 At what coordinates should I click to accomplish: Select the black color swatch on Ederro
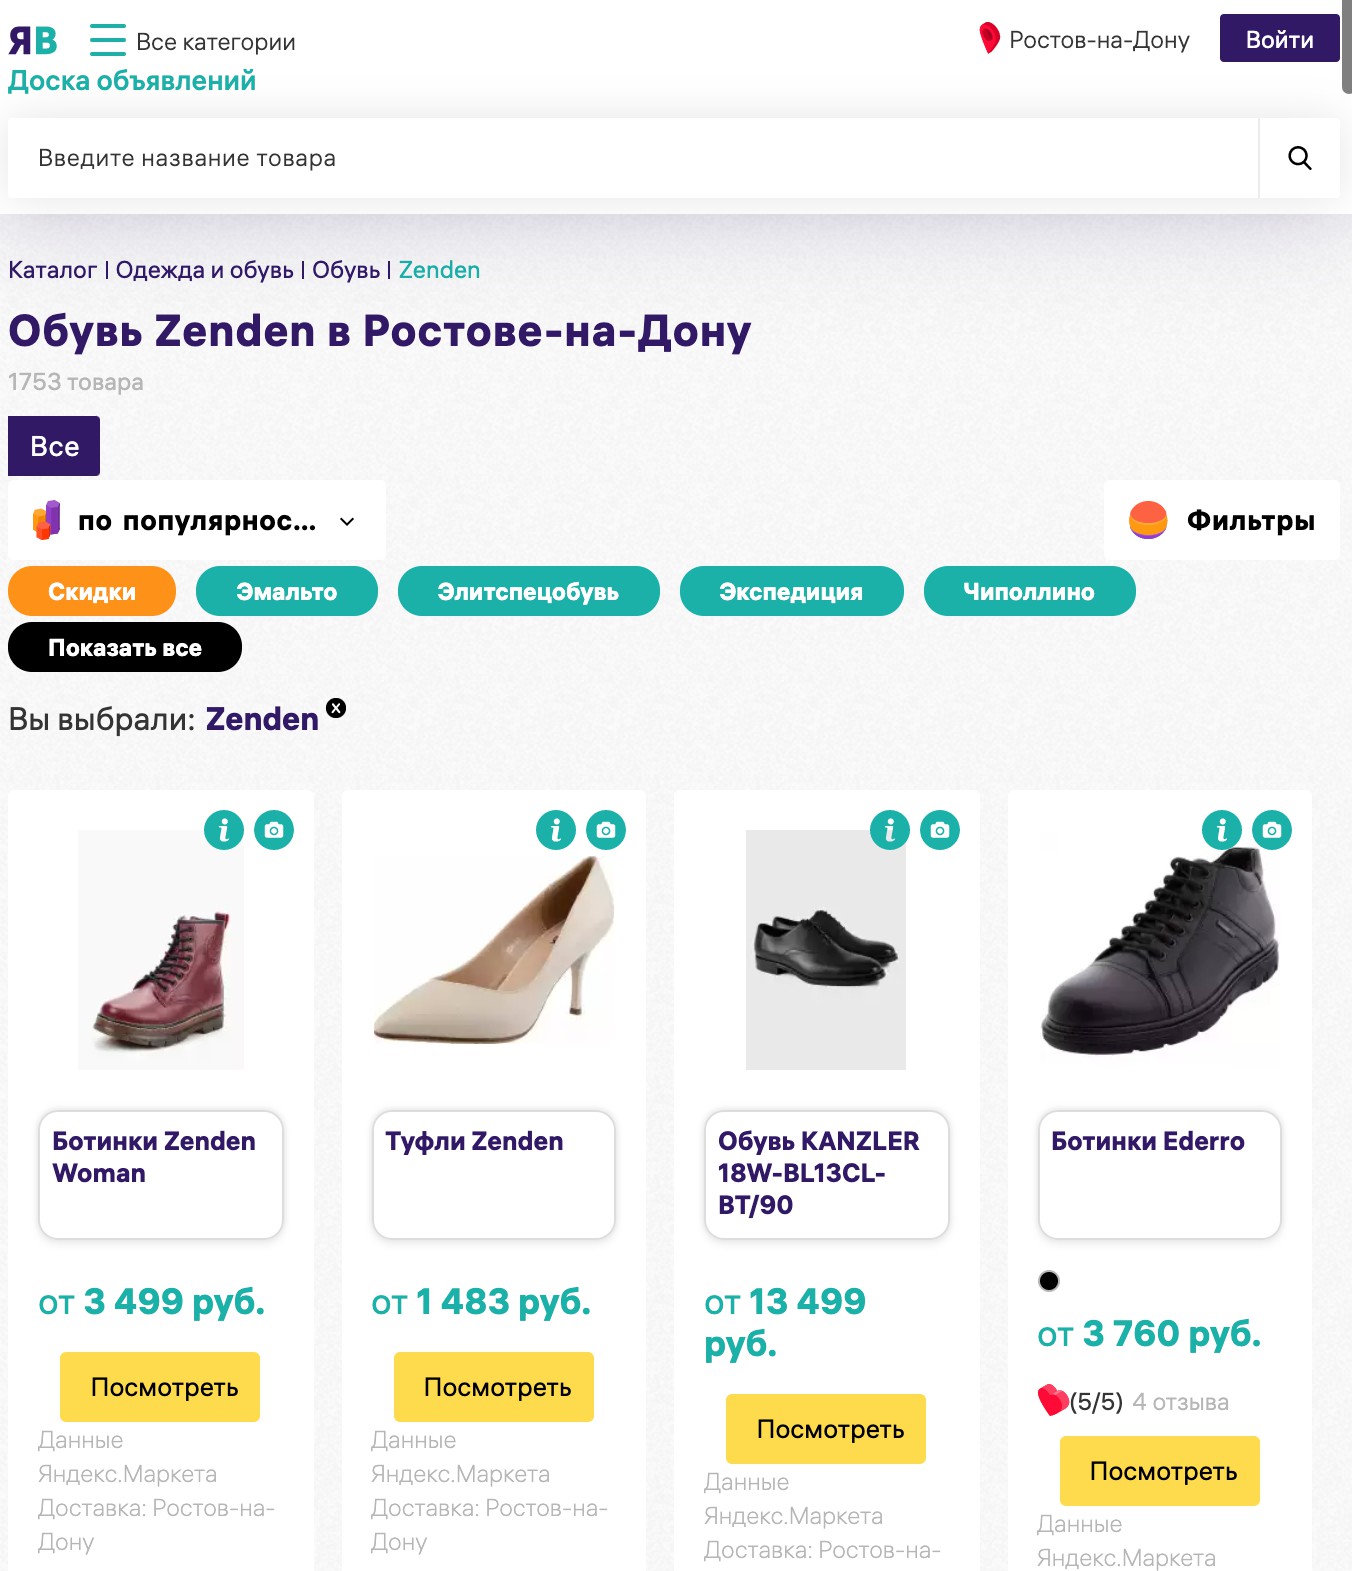(x=1049, y=1281)
